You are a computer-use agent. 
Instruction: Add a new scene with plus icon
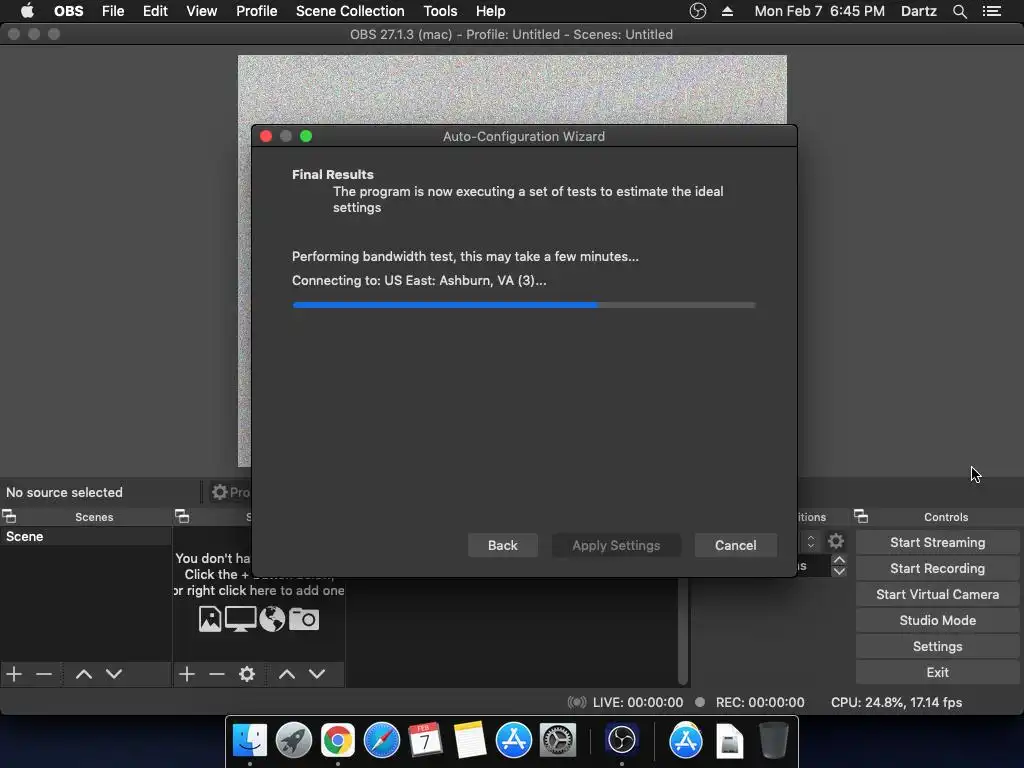14,674
